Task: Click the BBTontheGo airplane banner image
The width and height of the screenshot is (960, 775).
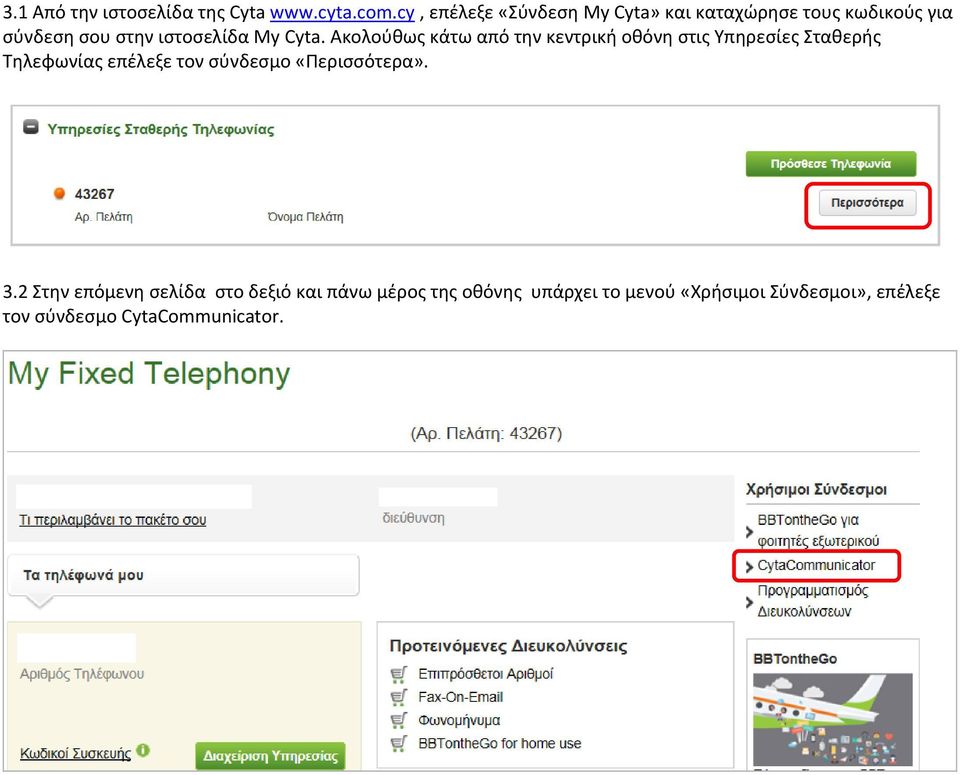Action: (x=833, y=719)
